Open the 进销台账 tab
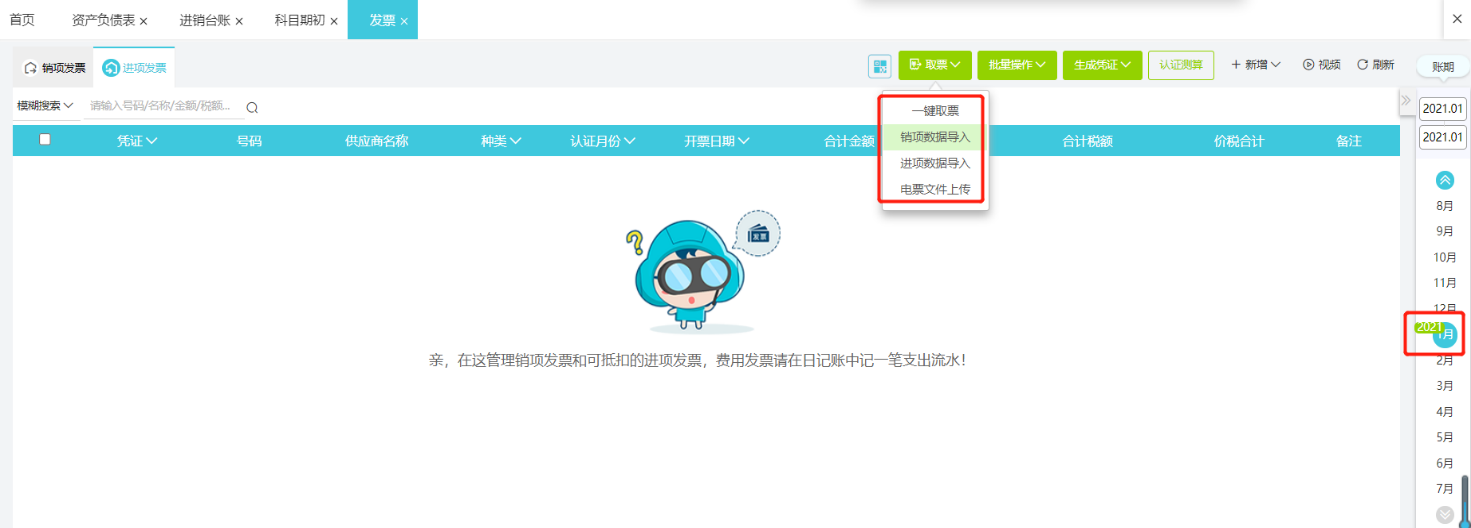 (203, 20)
